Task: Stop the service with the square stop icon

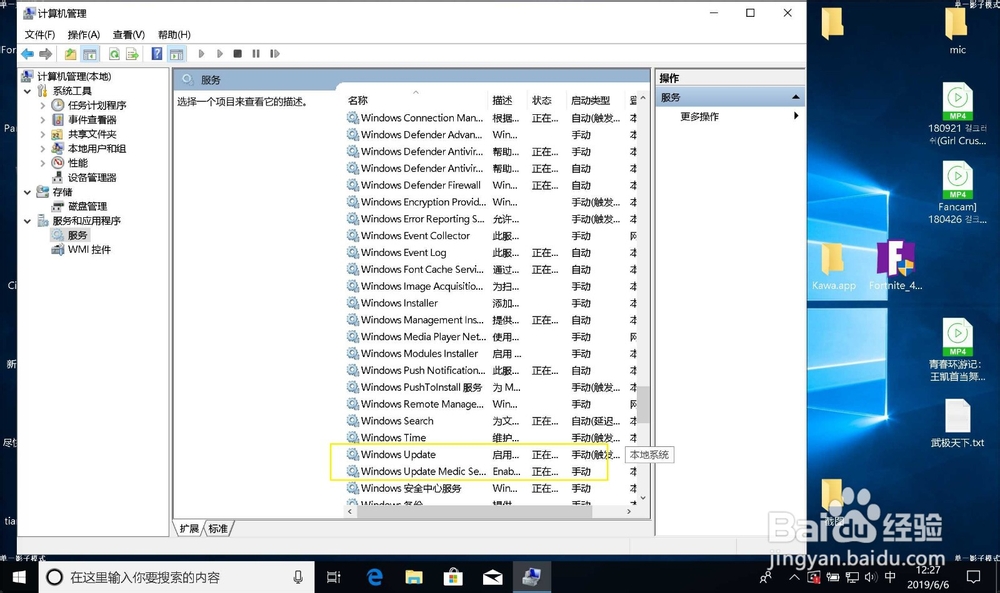Action: tap(236, 55)
